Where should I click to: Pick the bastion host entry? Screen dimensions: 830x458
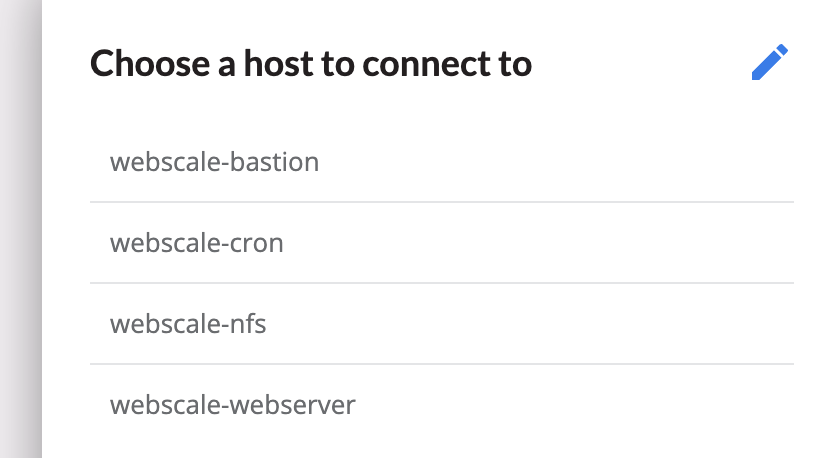(x=215, y=161)
